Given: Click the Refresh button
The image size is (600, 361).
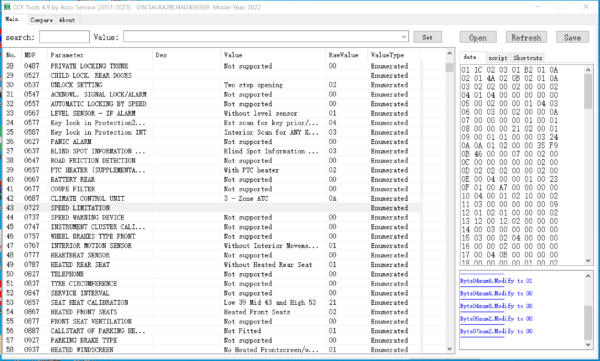Looking at the screenshot, I should point(526,38).
